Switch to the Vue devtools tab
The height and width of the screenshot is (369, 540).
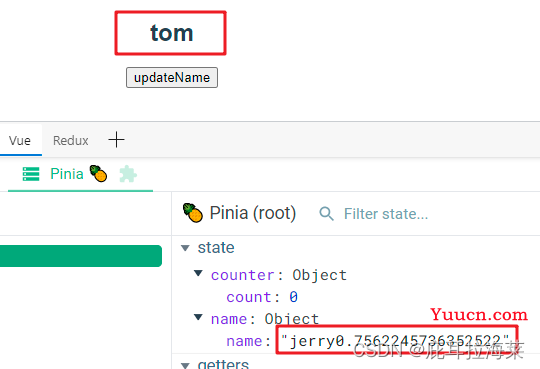[20, 141]
